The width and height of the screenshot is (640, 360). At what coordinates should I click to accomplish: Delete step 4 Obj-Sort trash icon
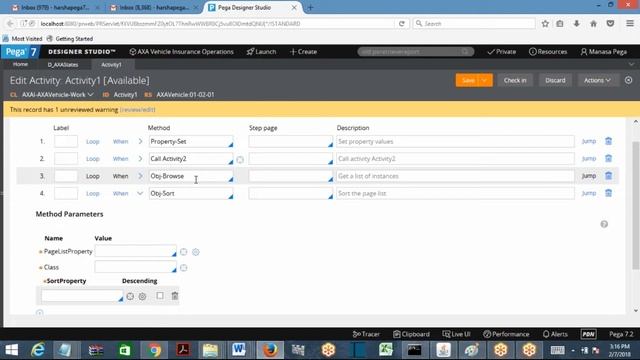click(x=608, y=193)
